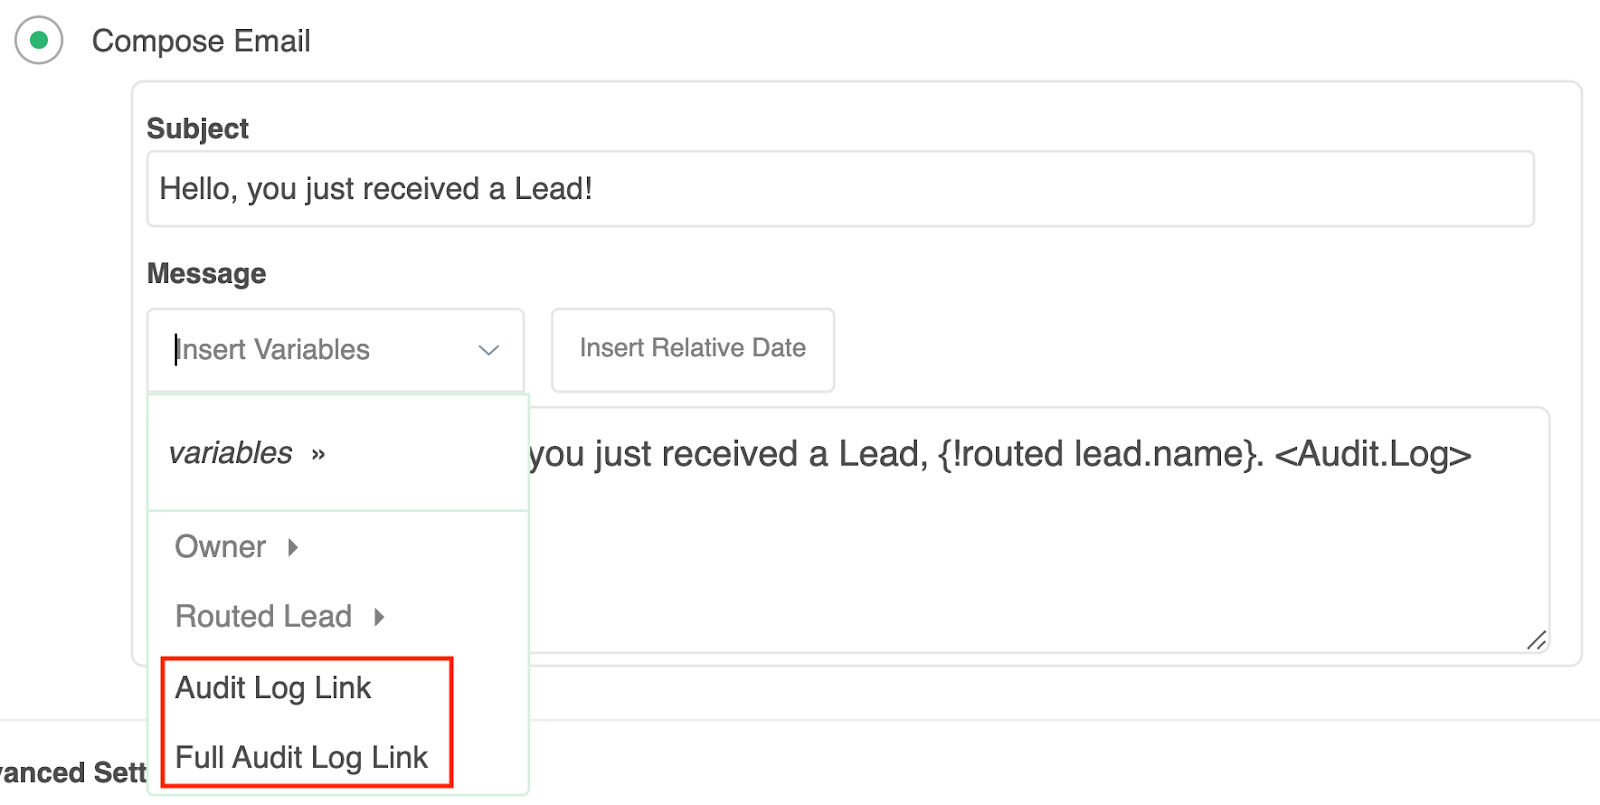This screenshot has width=1600, height=805.
Task: Insert the Full Audit Log Link variable
Action: point(301,757)
